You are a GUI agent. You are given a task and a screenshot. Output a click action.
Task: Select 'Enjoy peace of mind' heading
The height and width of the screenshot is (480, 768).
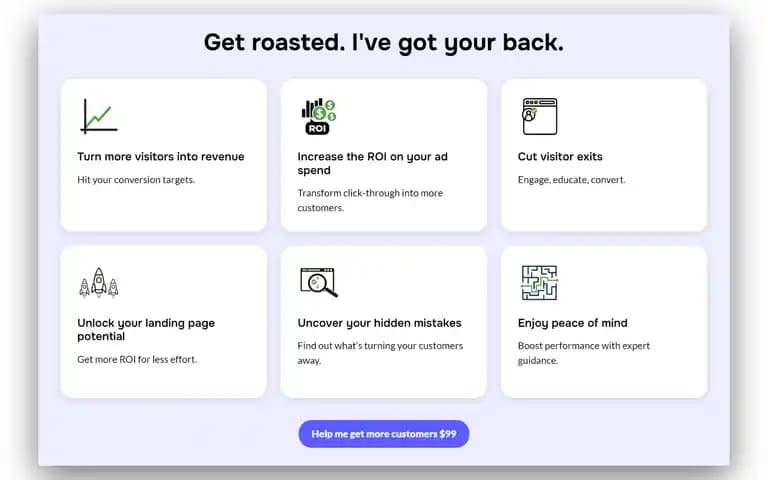tap(573, 323)
